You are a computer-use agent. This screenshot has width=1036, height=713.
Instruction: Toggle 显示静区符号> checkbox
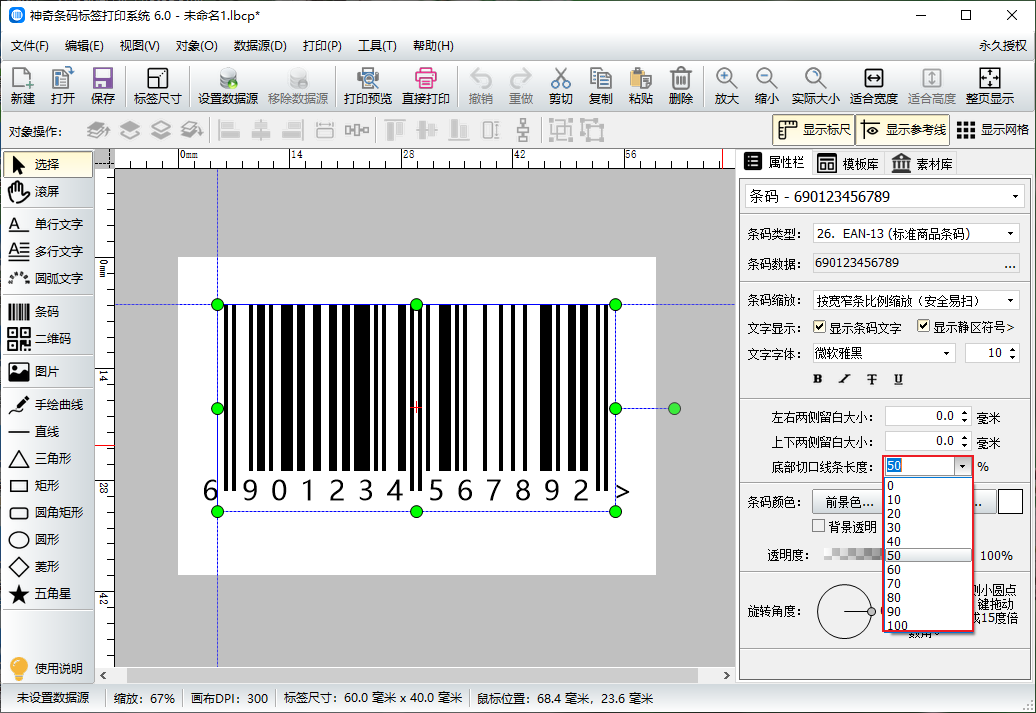coord(923,326)
